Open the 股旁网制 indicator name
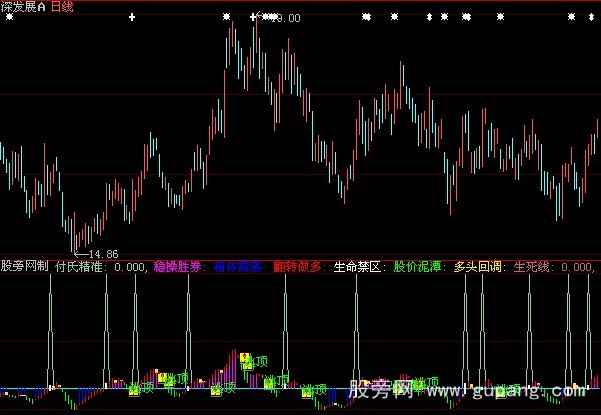The width and height of the screenshot is (601, 415). 25,267
